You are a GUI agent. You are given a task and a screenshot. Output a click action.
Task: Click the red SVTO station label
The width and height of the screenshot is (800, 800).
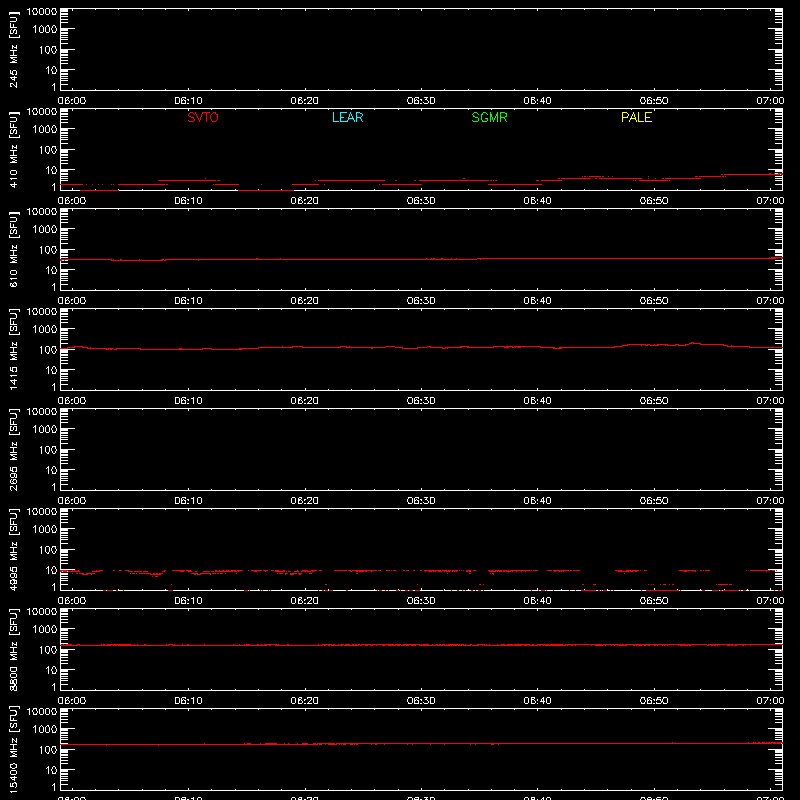(x=203, y=117)
